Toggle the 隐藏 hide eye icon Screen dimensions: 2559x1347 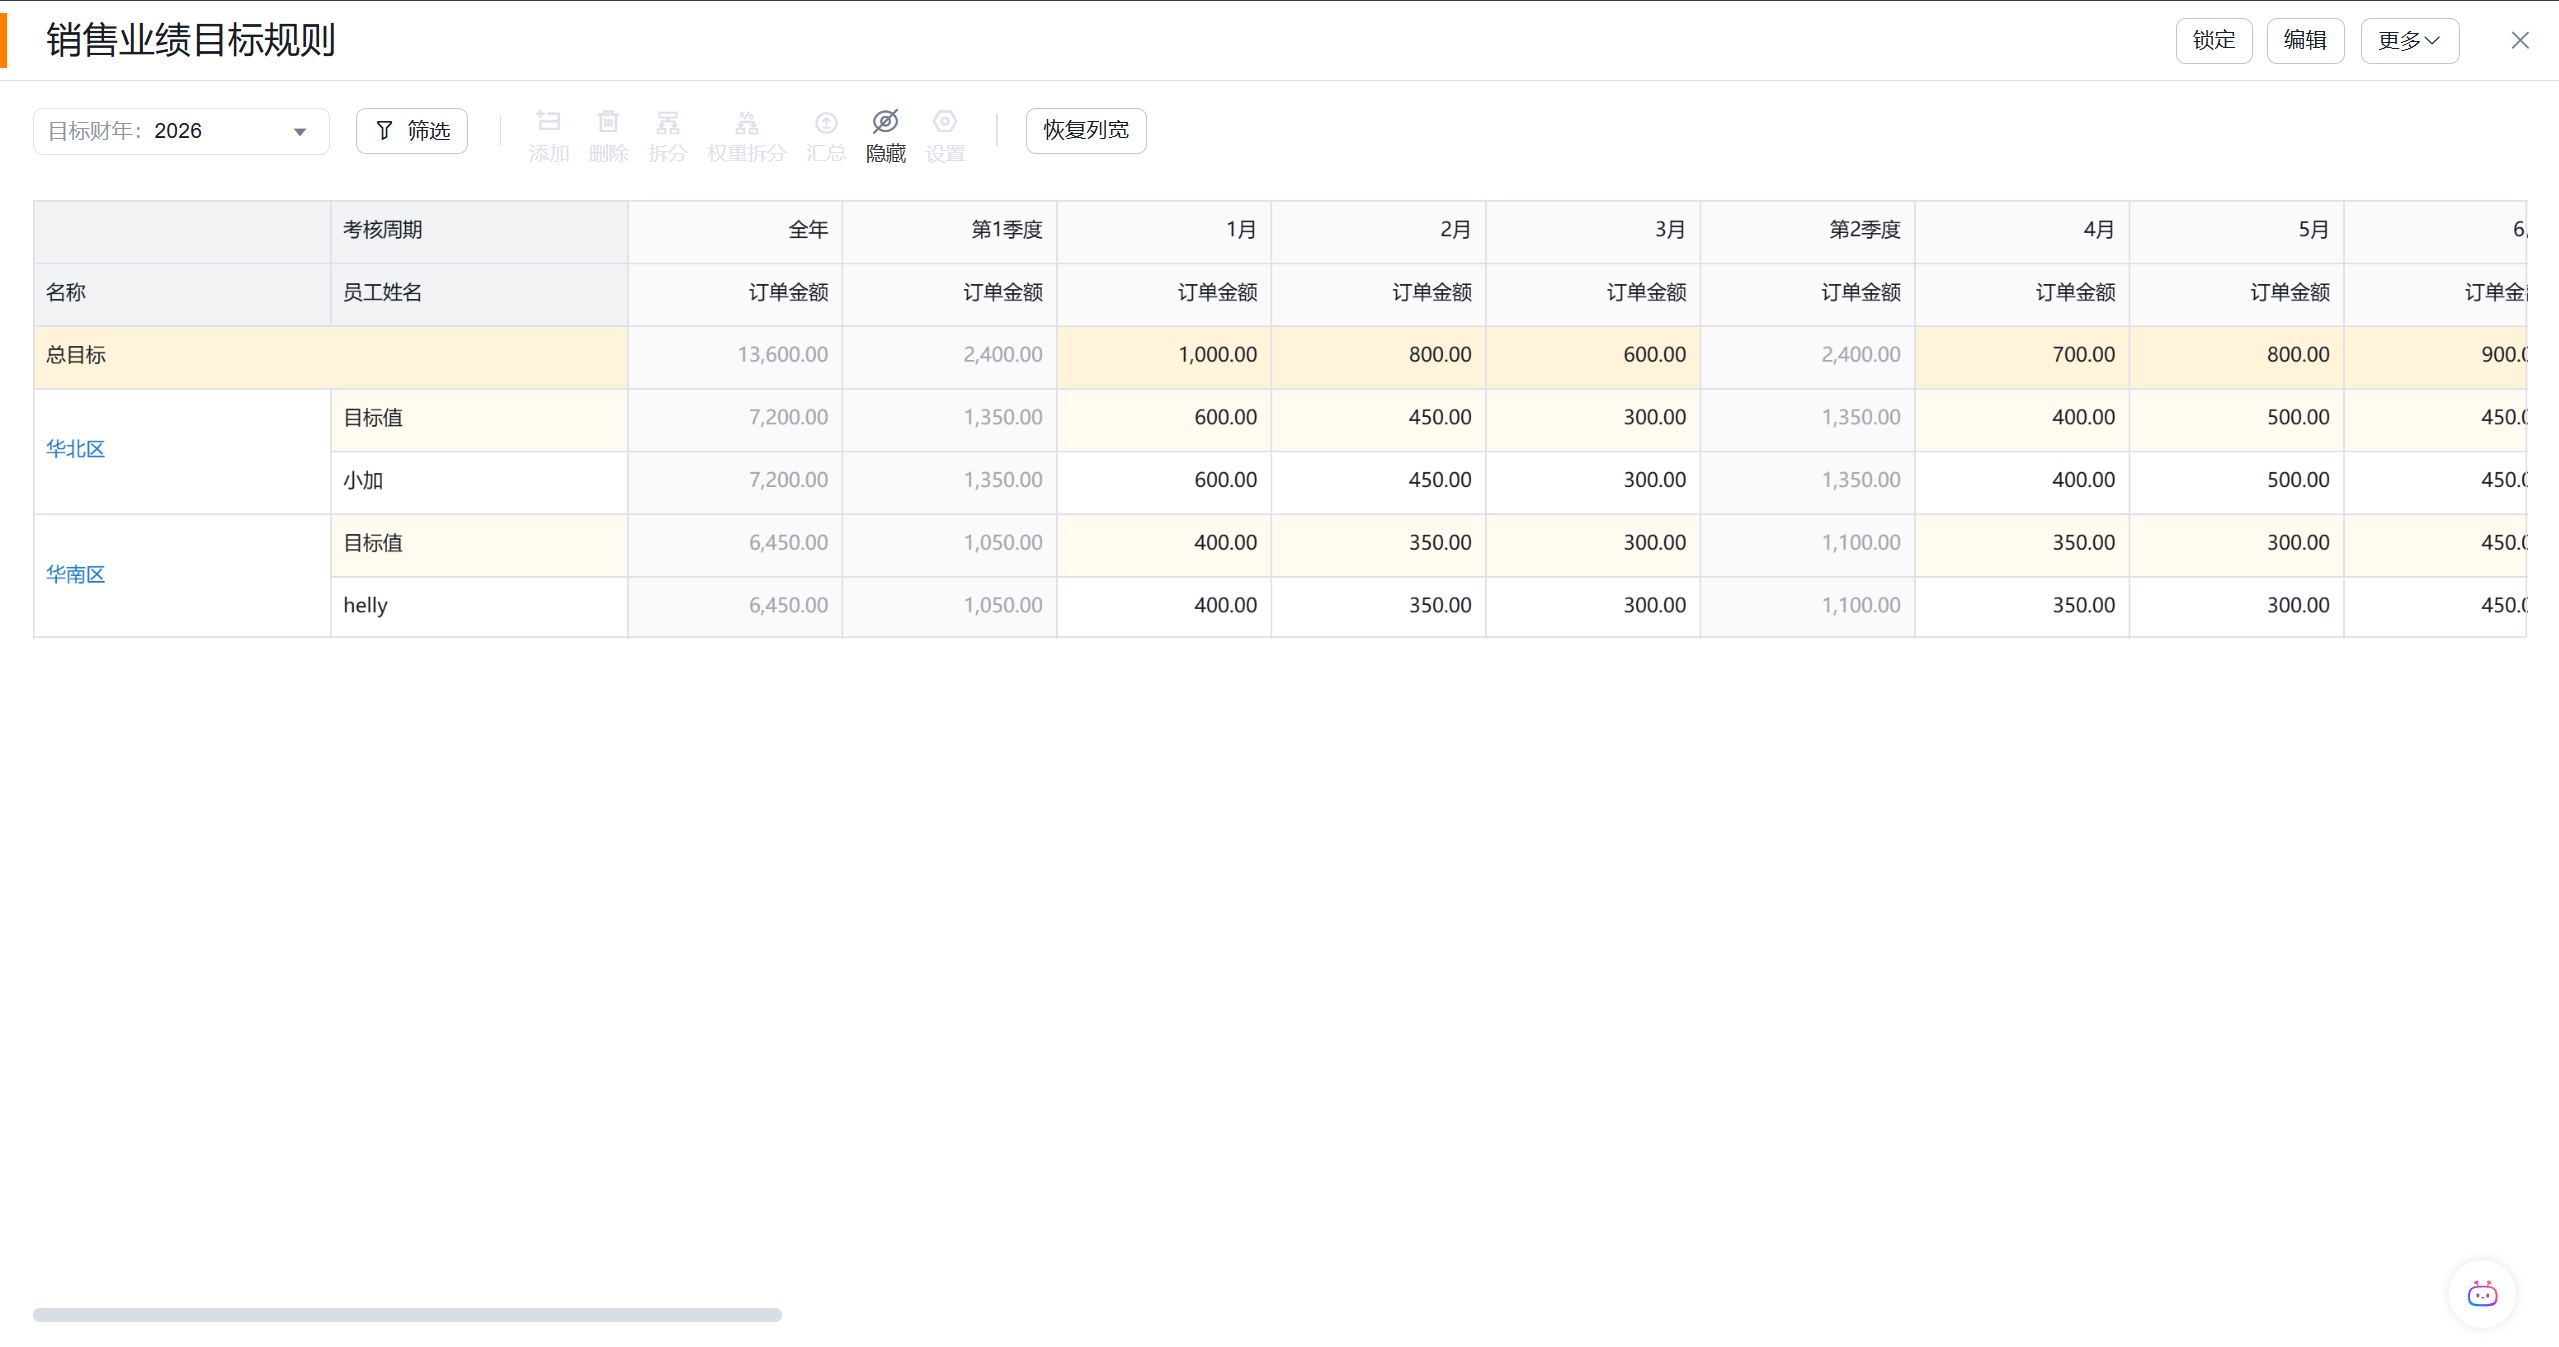(x=885, y=123)
